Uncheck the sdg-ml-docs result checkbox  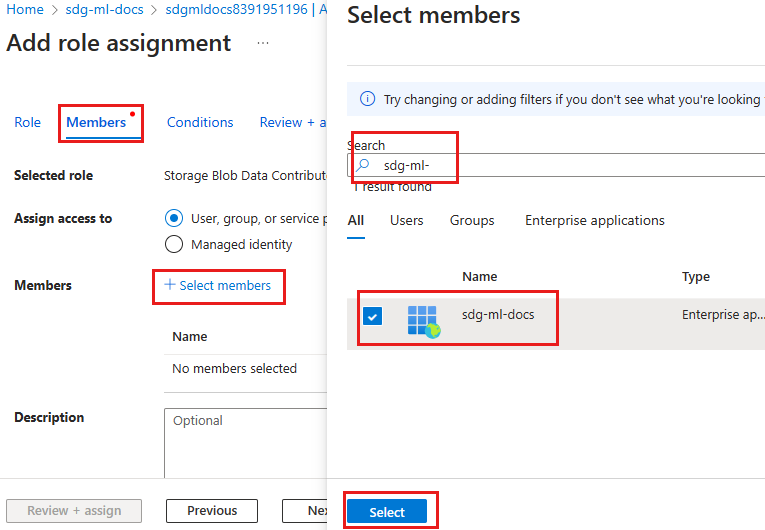[372, 316]
